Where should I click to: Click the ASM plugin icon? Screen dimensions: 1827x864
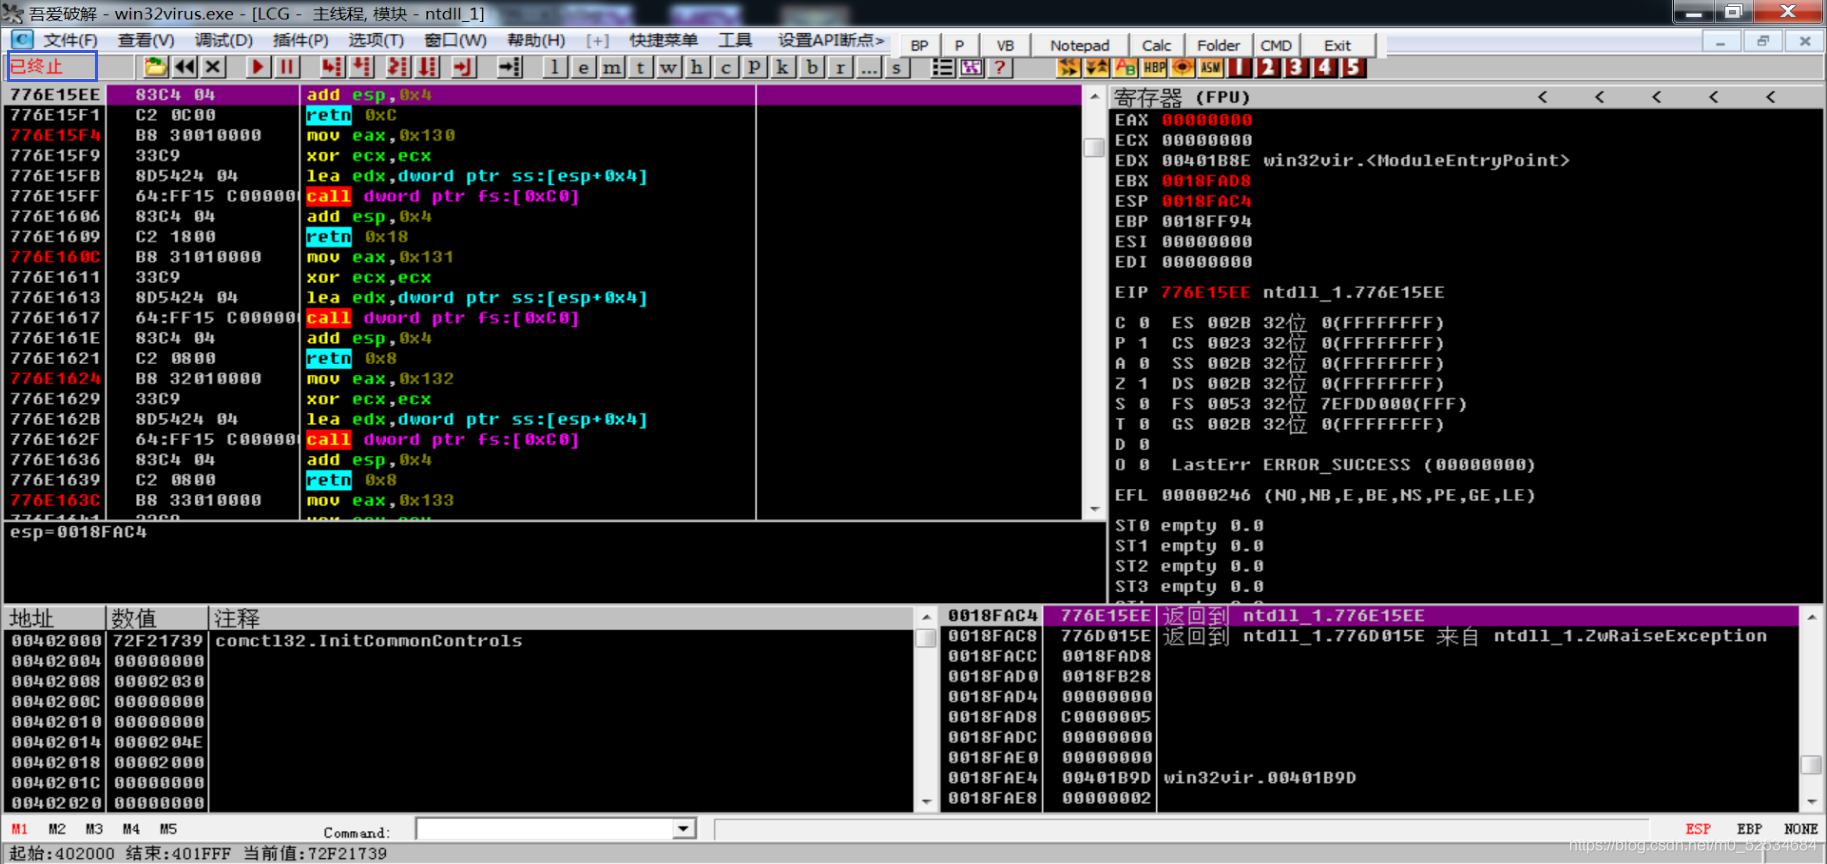pos(1211,67)
